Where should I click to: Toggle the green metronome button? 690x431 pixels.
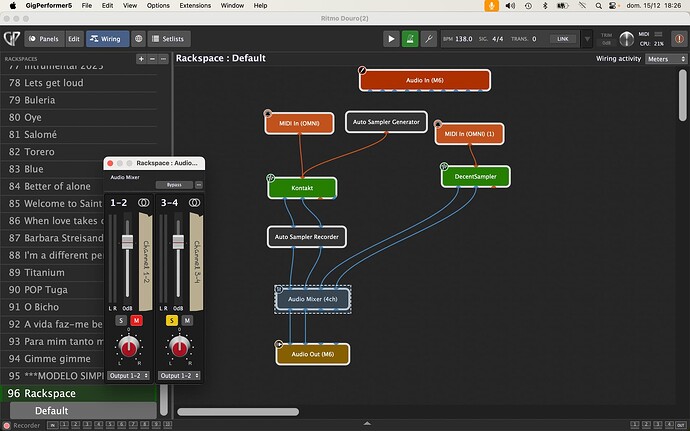[x=410, y=39]
